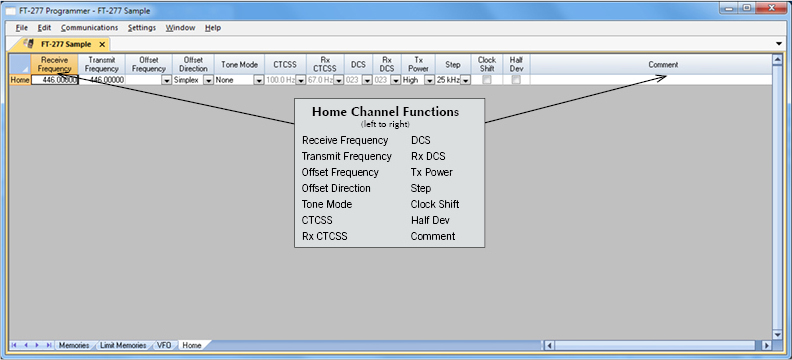Screen dimensions: 792x360
Task: Close the FT-277 Sample document tab
Action: 102,44
